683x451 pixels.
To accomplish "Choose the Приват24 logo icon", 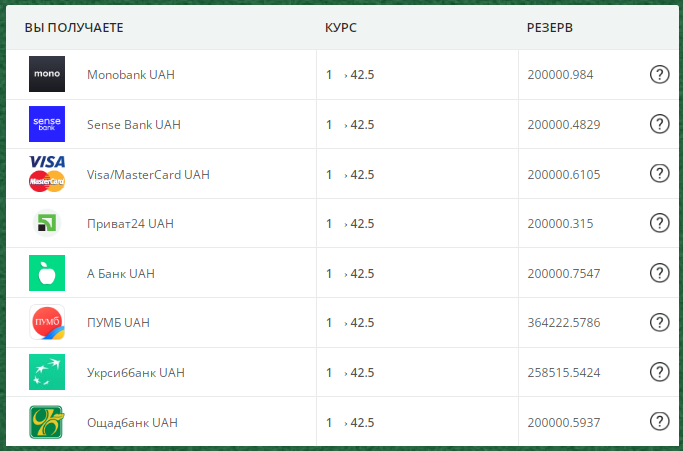I will pos(47,223).
